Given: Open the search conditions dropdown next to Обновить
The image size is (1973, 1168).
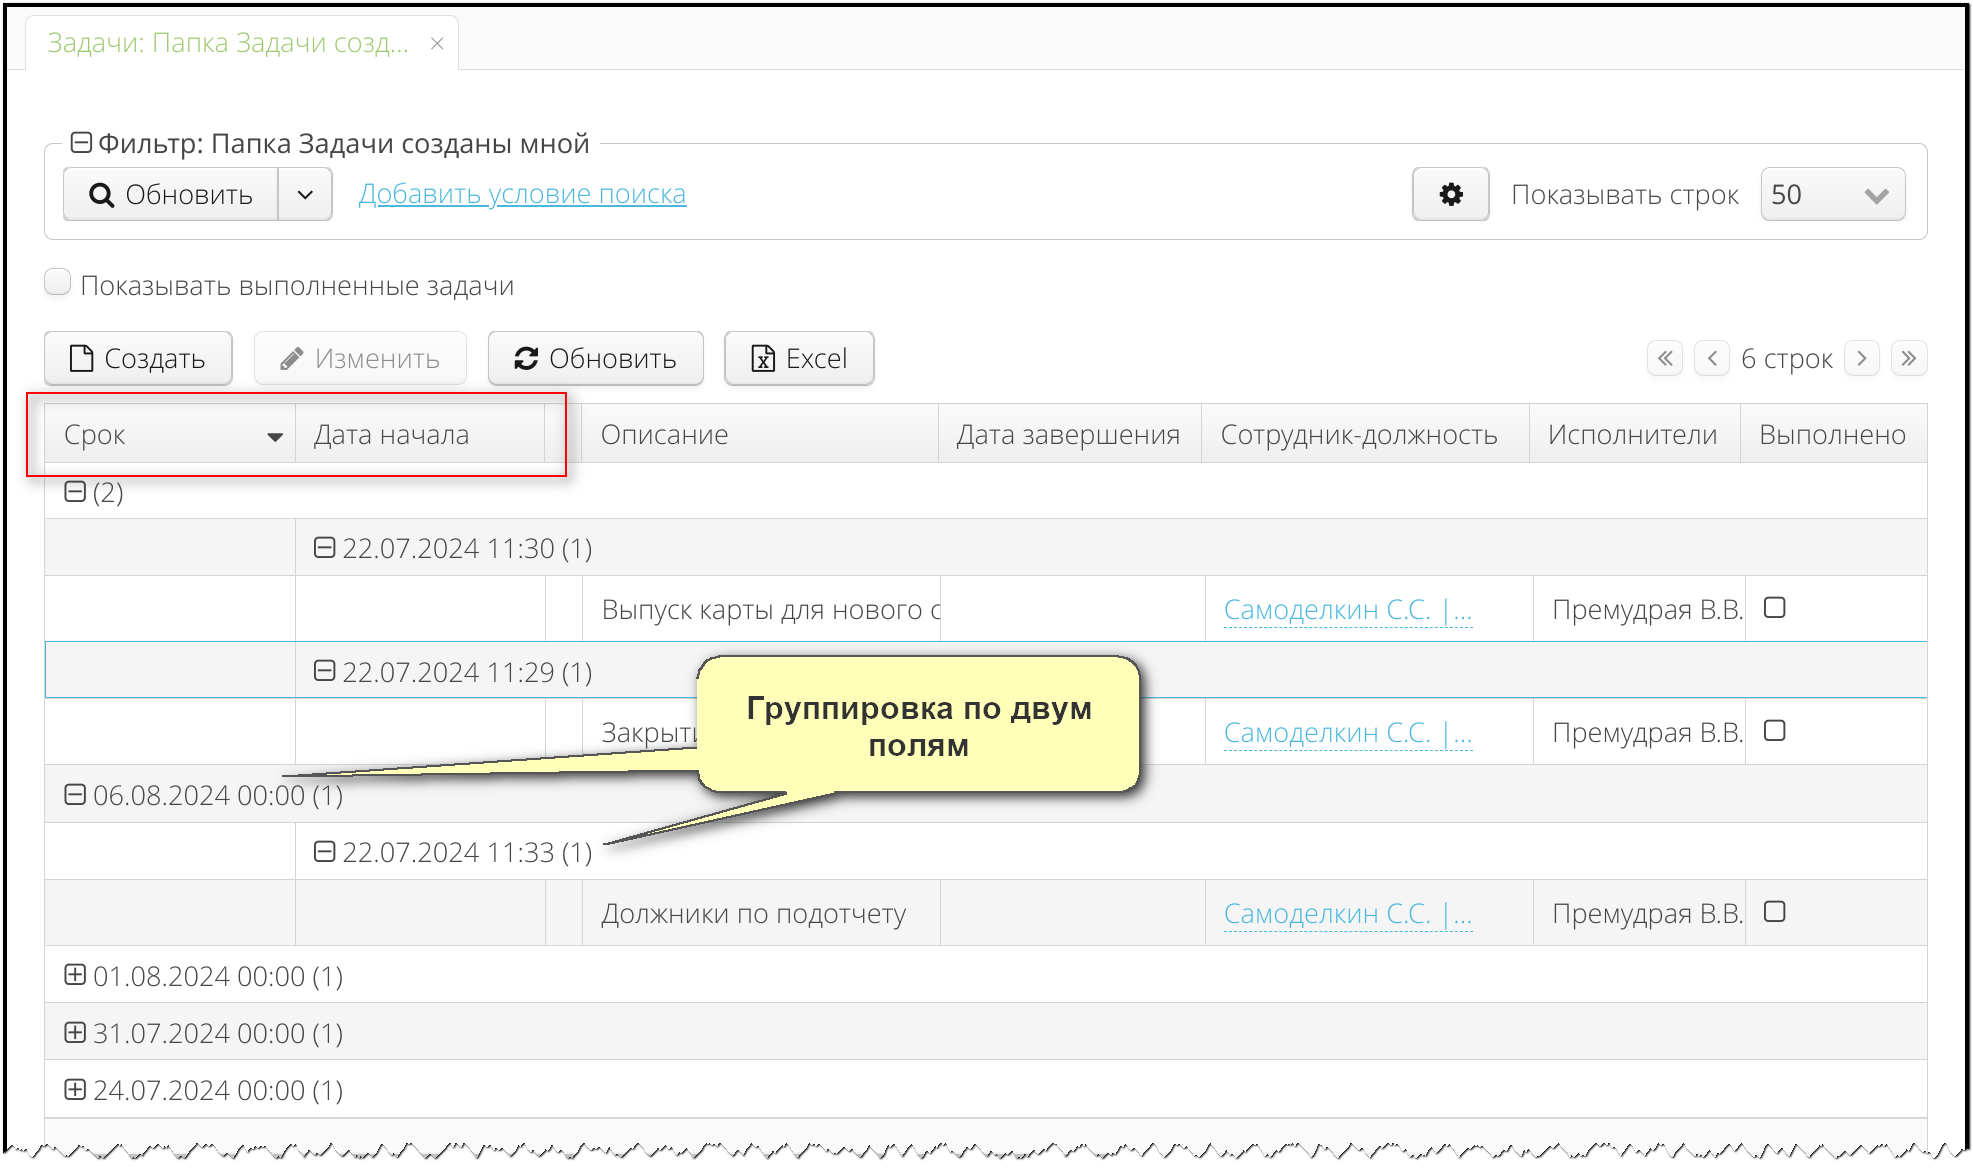Looking at the screenshot, I should pyautogui.click(x=305, y=194).
